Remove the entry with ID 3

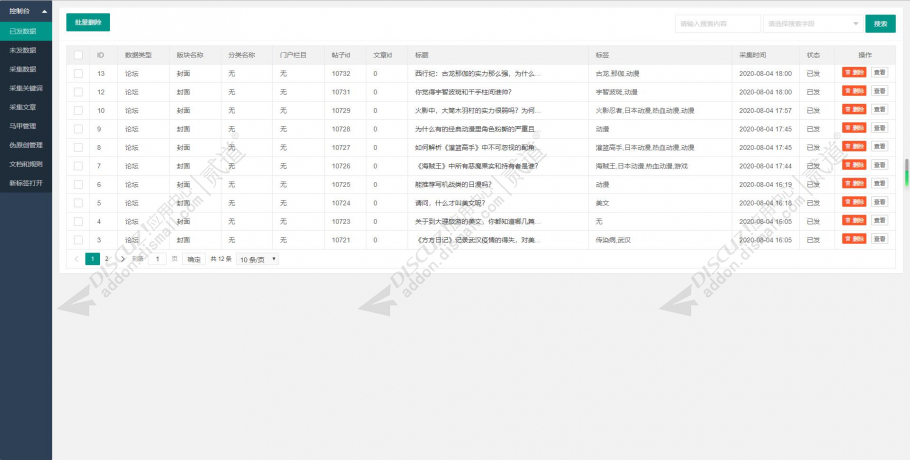point(854,239)
